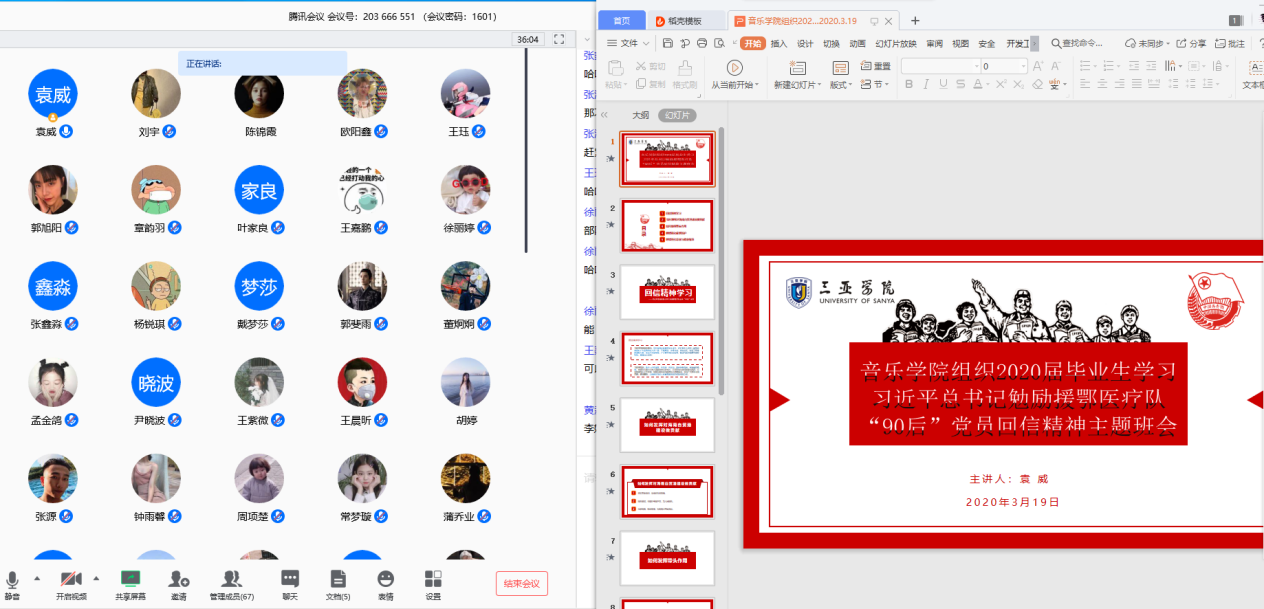The image size is (1264, 609).
Task: Click the 从当前开始 slideshow play icon
Action: click(734, 67)
